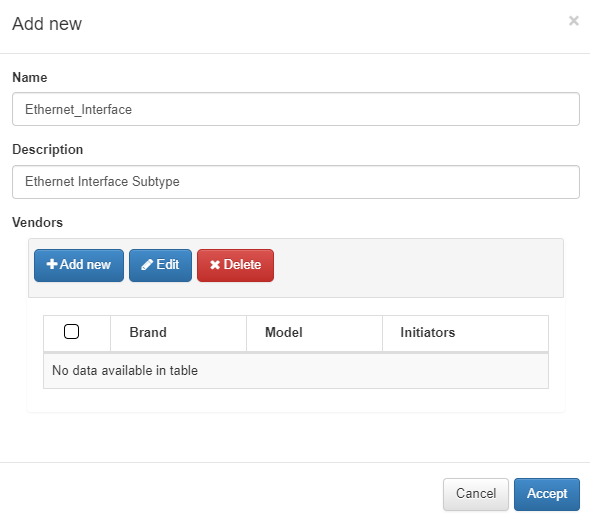Add a new vendor entry
Screen dimensions: 590x522
coord(79,265)
